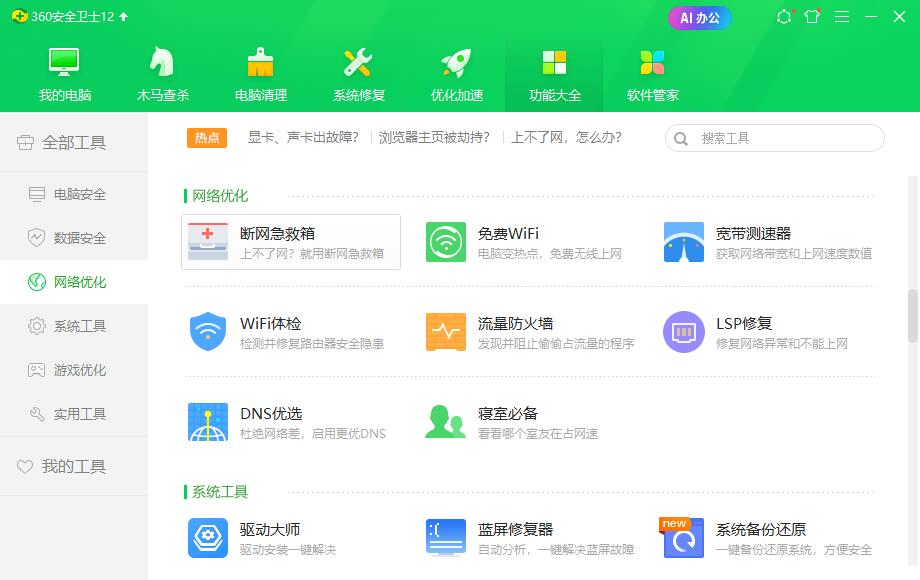Click the 流量防火墙 title text
The width and height of the screenshot is (920, 580).
(x=515, y=324)
